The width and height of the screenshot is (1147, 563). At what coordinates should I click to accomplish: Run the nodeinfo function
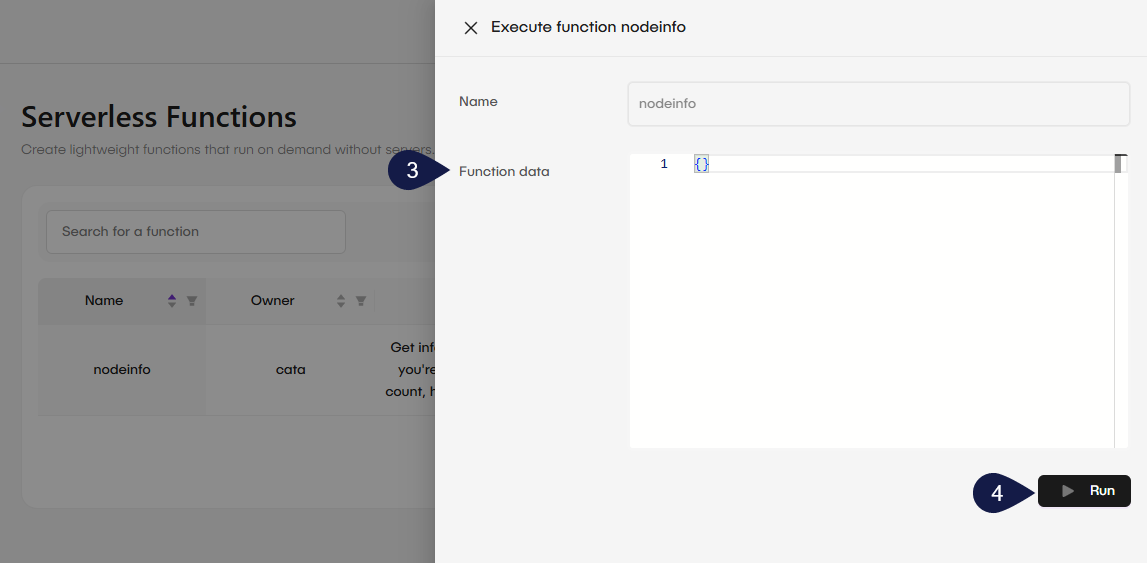(1084, 491)
